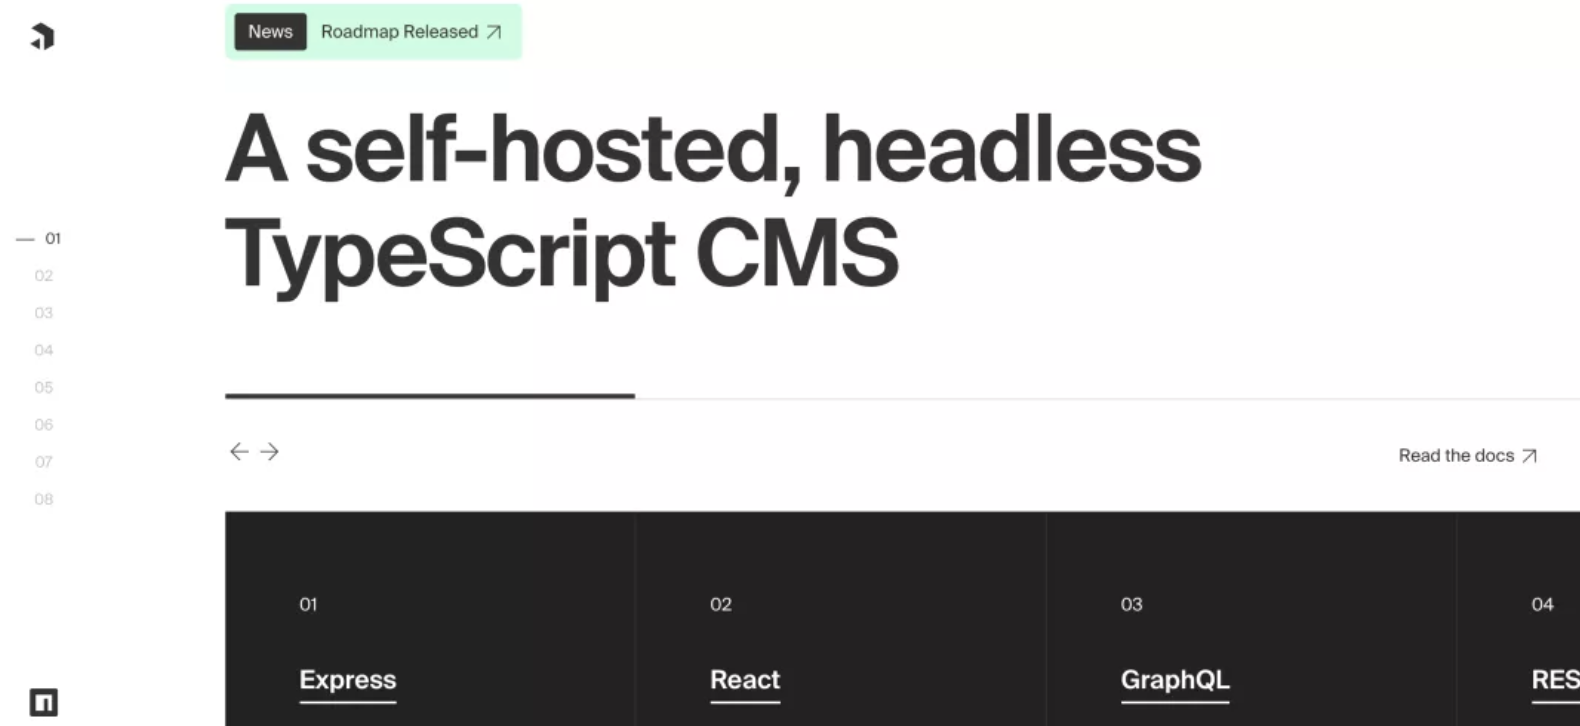Click the Payload logo in the top left
Image resolution: width=1580 pixels, height=726 pixels.
[41, 37]
